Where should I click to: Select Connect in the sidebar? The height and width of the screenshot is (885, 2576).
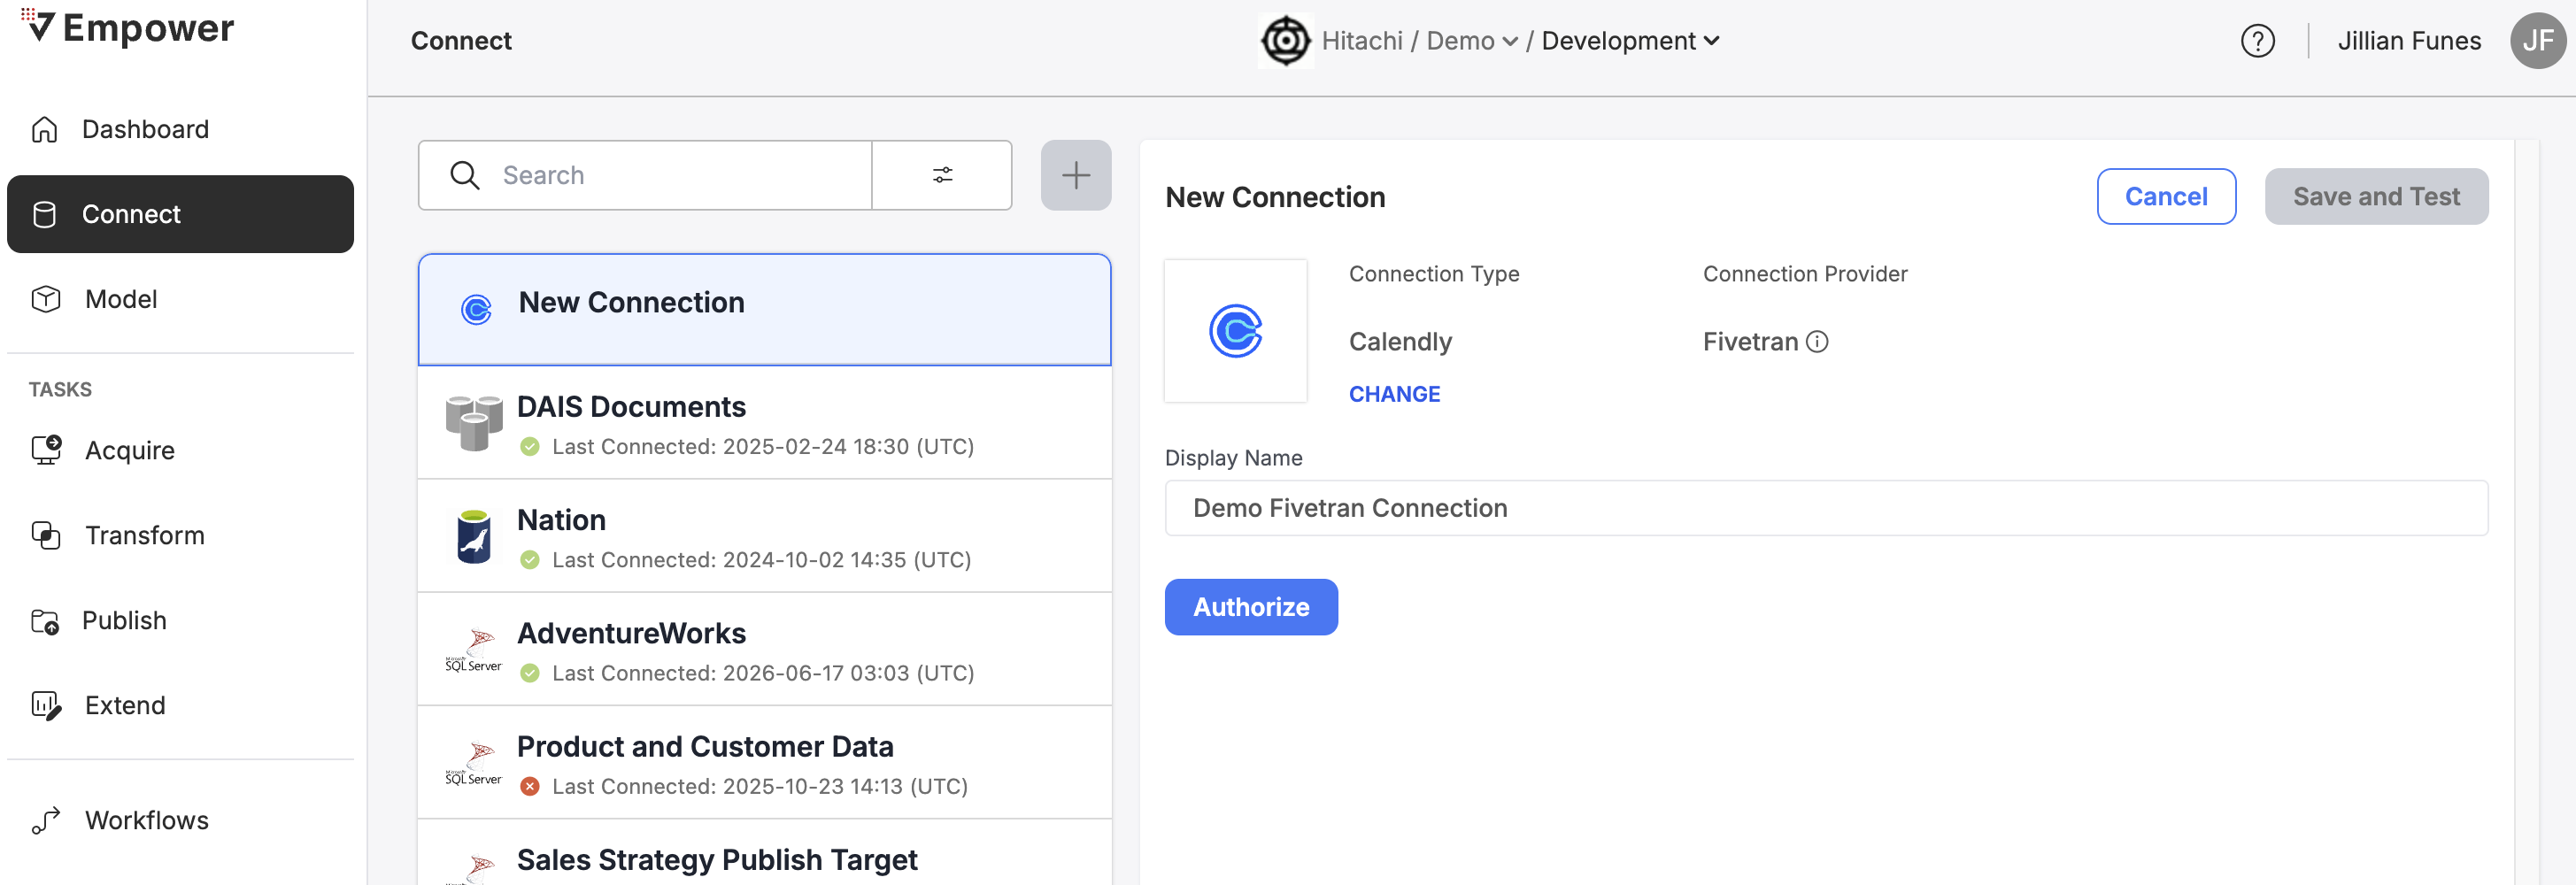(180, 214)
